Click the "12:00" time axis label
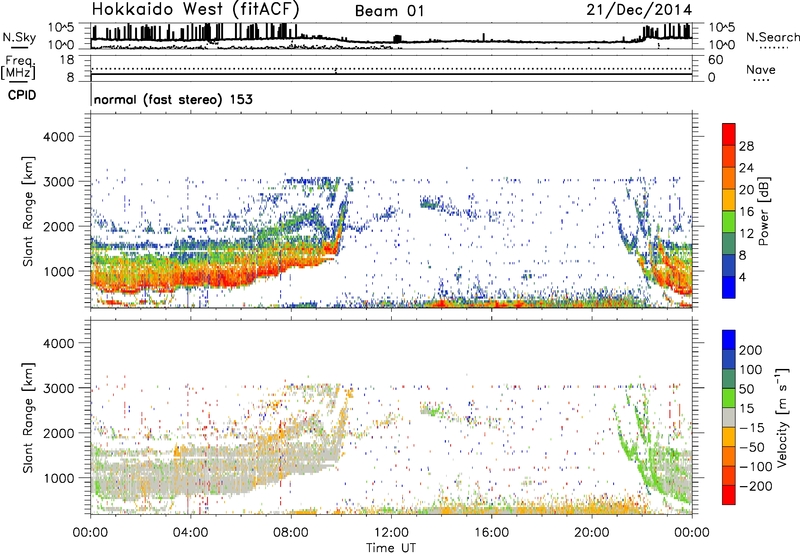 391,533
